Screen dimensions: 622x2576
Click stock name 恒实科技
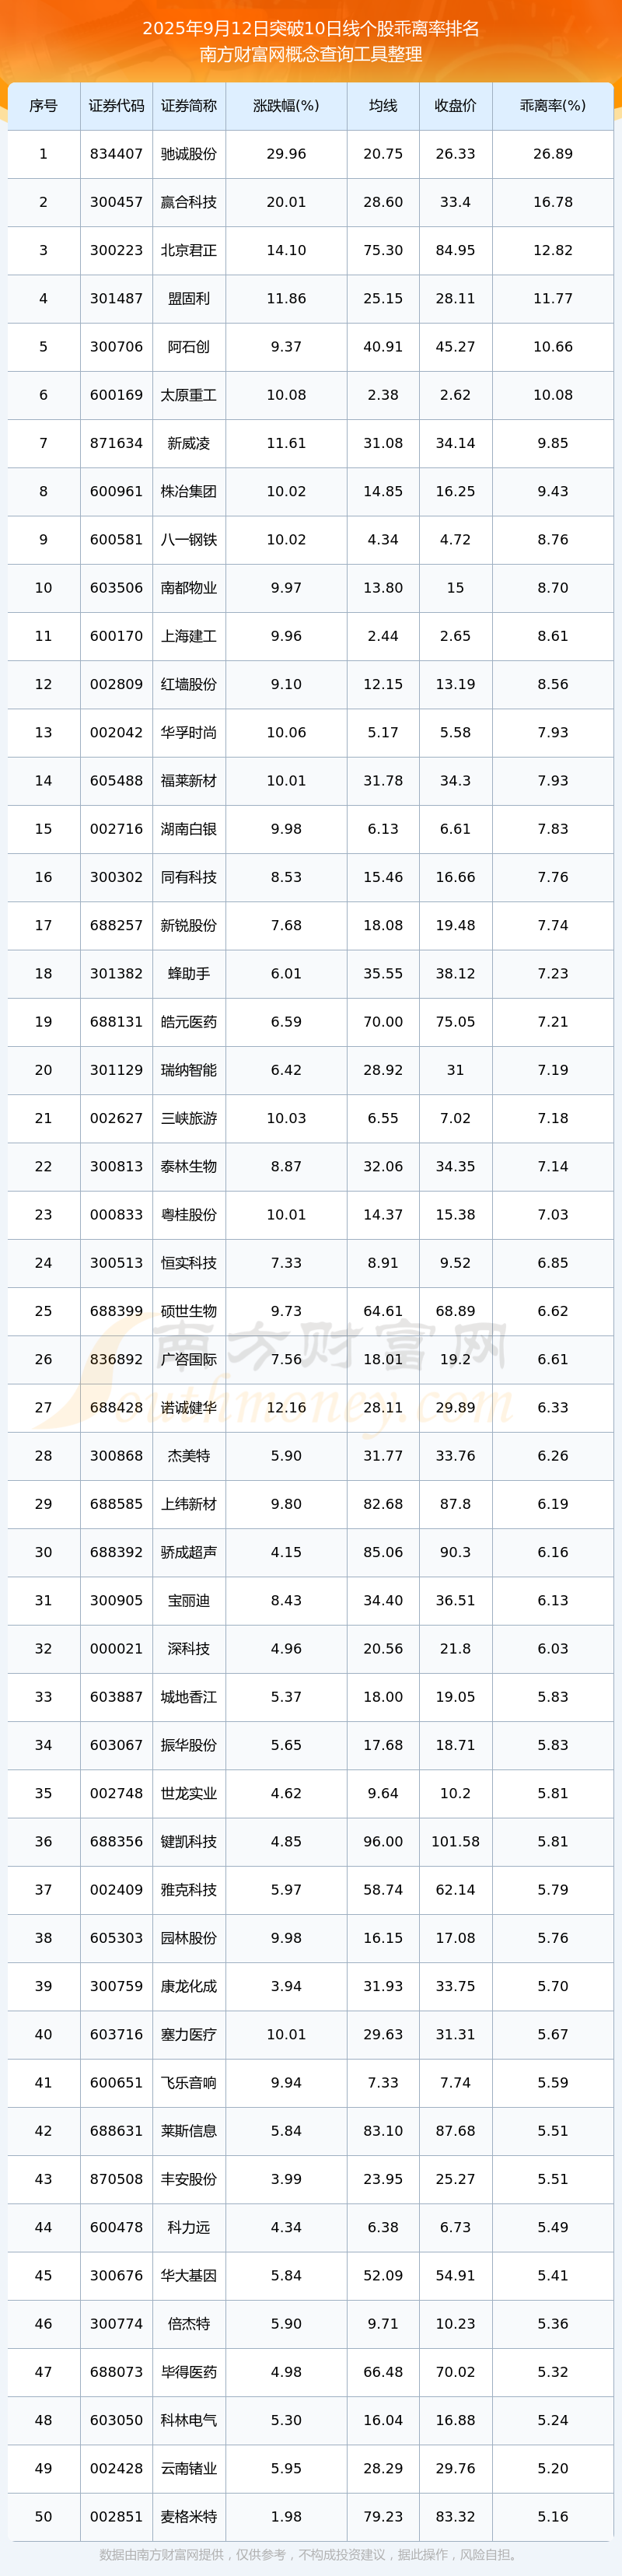pos(189,1262)
